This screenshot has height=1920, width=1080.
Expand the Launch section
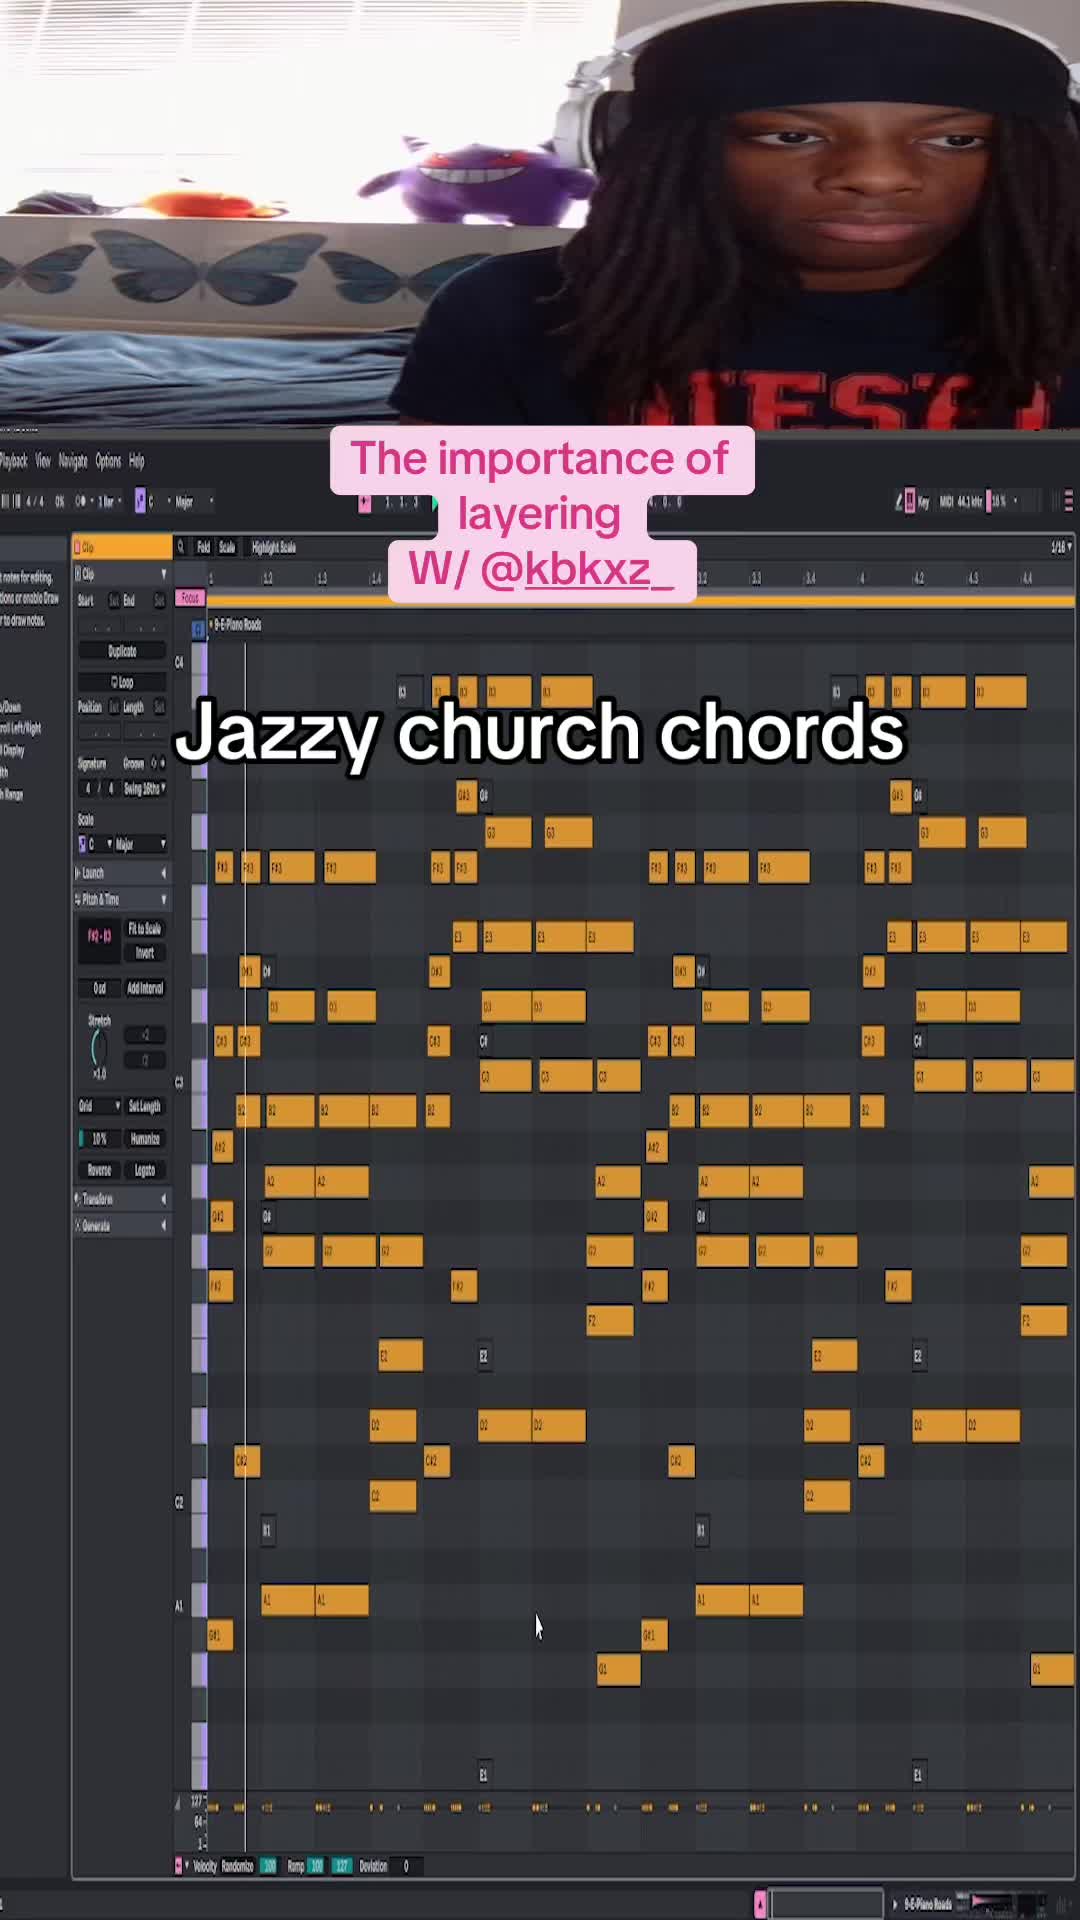pos(164,873)
